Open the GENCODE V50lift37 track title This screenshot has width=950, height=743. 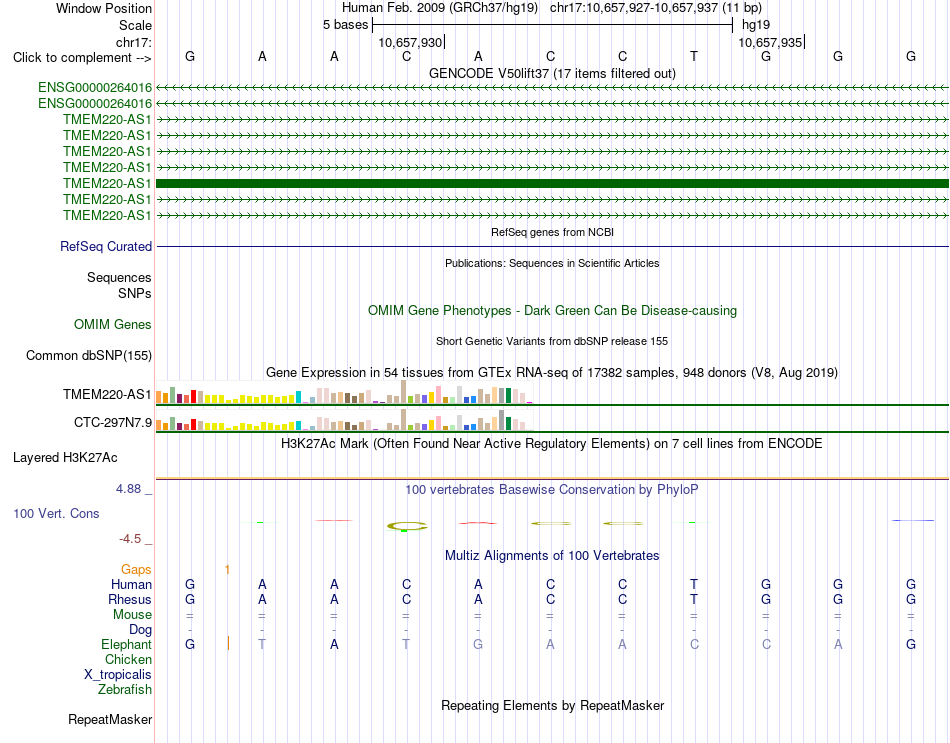[552, 73]
